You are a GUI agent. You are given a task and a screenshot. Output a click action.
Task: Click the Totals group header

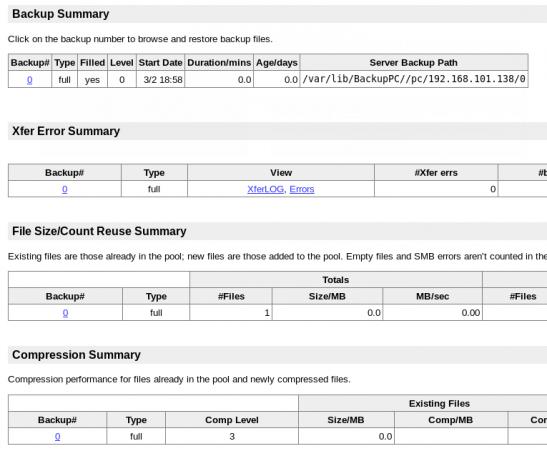pos(336,280)
